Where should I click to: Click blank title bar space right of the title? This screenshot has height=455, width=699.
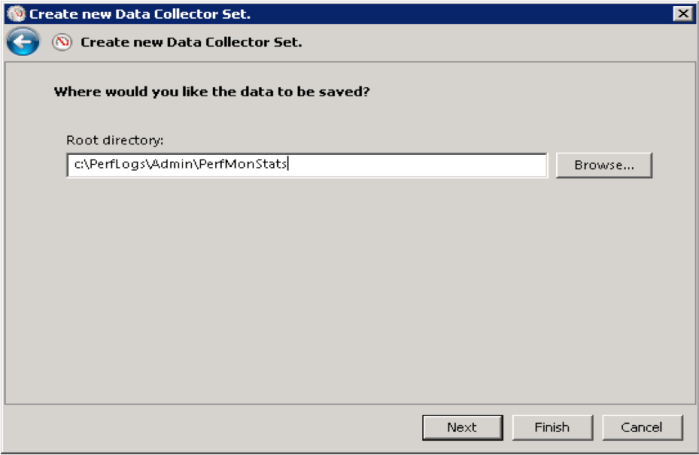click(x=450, y=14)
